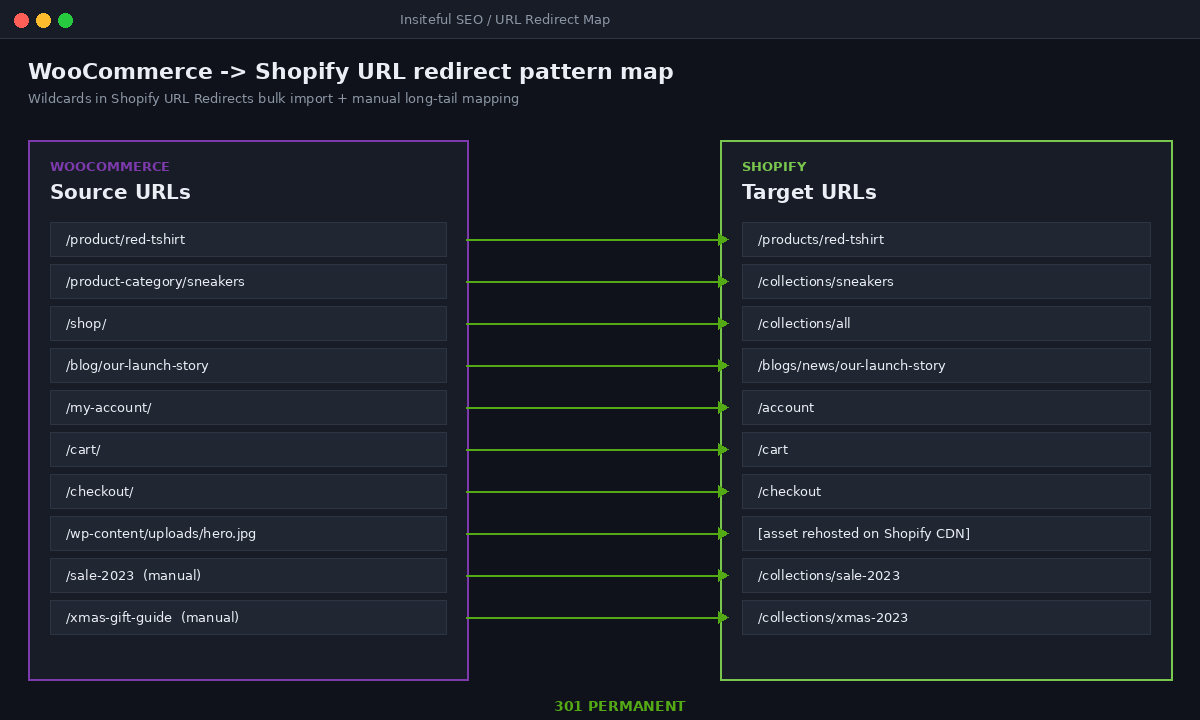The height and width of the screenshot is (720, 1200).
Task: Click the 301 PERMANENT legend label
Action: (x=620, y=707)
